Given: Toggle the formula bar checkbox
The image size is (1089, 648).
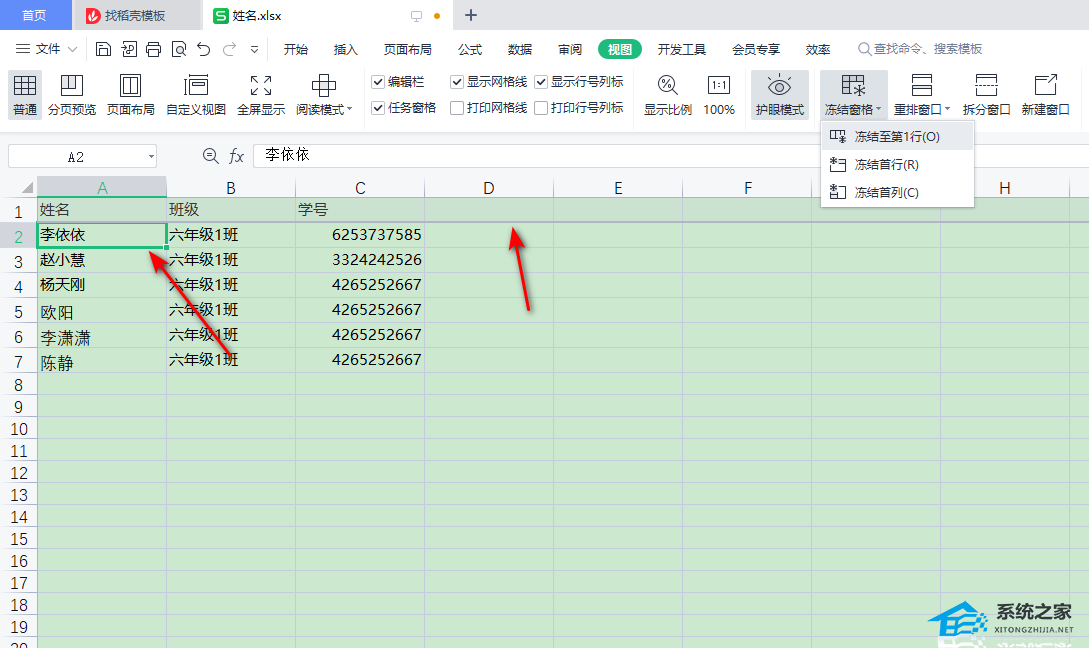Looking at the screenshot, I should [378, 82].
